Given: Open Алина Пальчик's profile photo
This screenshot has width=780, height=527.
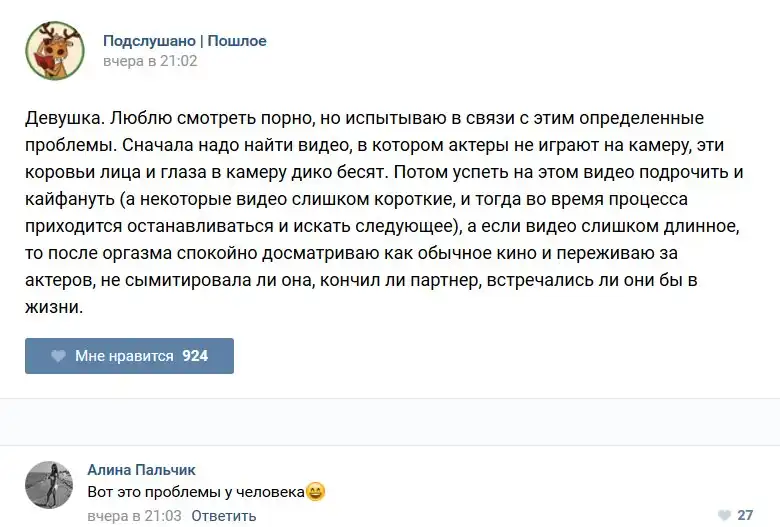Looking at the screenshot, I should click(x=49, y=486).
